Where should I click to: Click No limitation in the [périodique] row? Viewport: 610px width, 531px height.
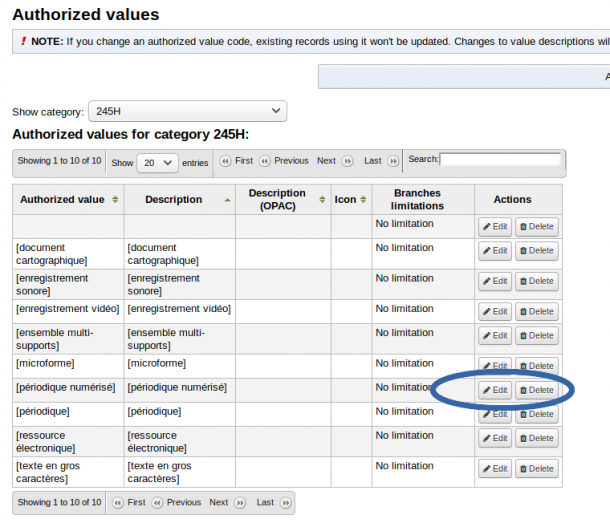click(x=404, y=411)
